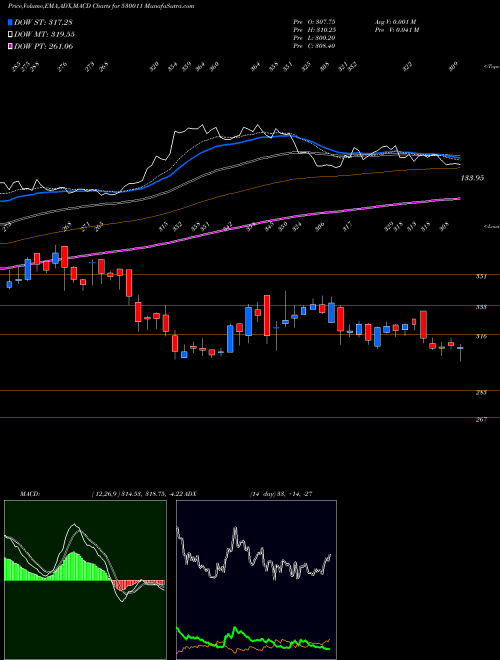The height and width of the screenshot is (660, 500).
Task: Select the 'DOW ST: 317.28' legend text
Action: coord(43,22)
